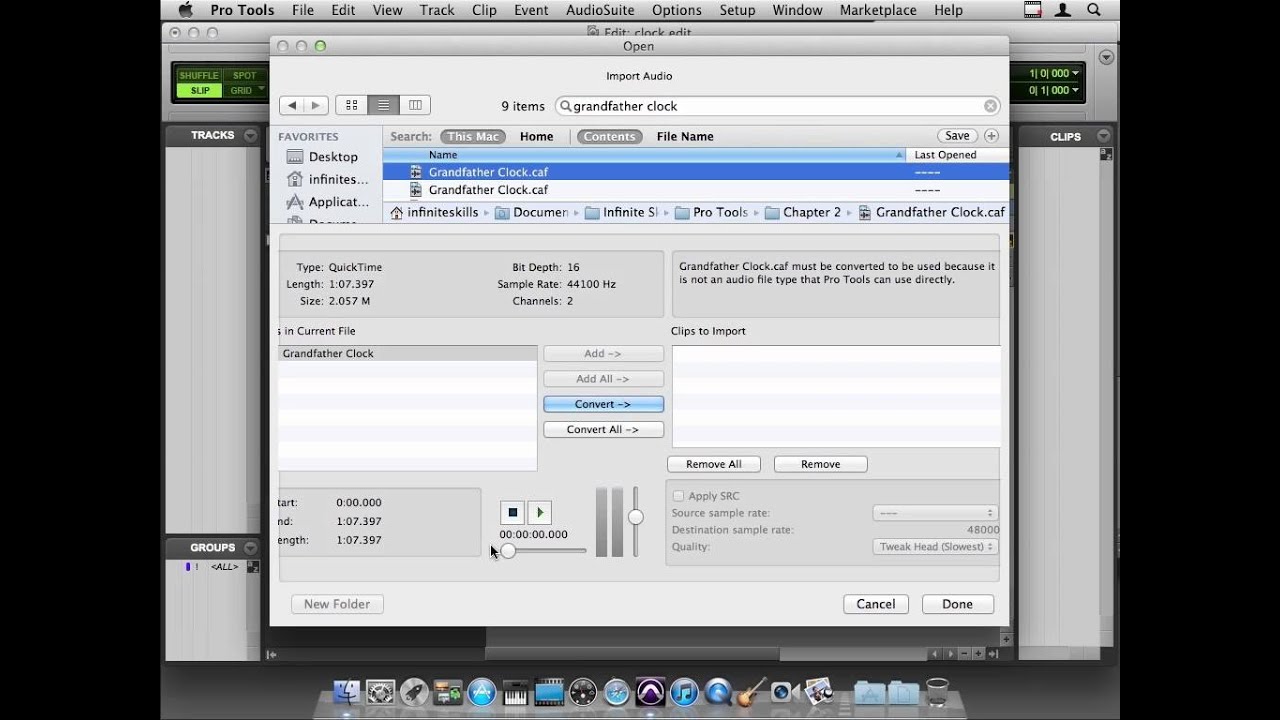Click the Save search button

[x=957, y=136]
